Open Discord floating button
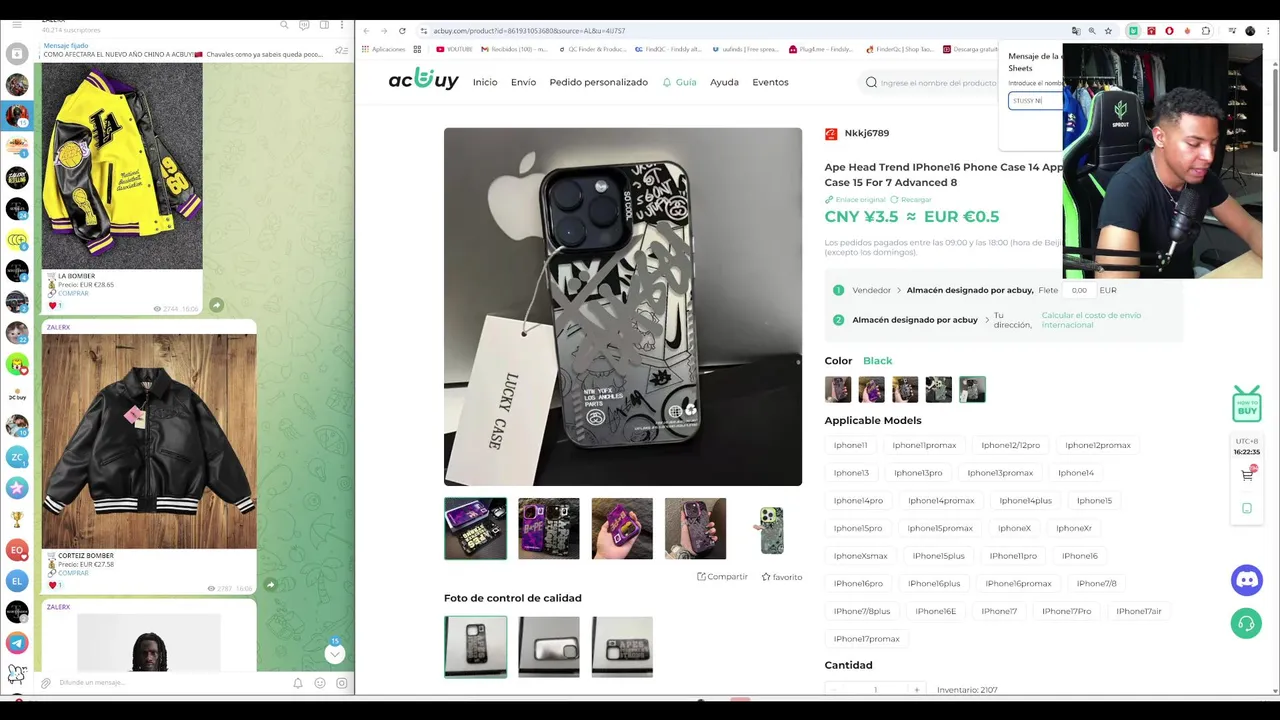The width and height of the screenshot is (1280, 720). [x=1246, y=580]
